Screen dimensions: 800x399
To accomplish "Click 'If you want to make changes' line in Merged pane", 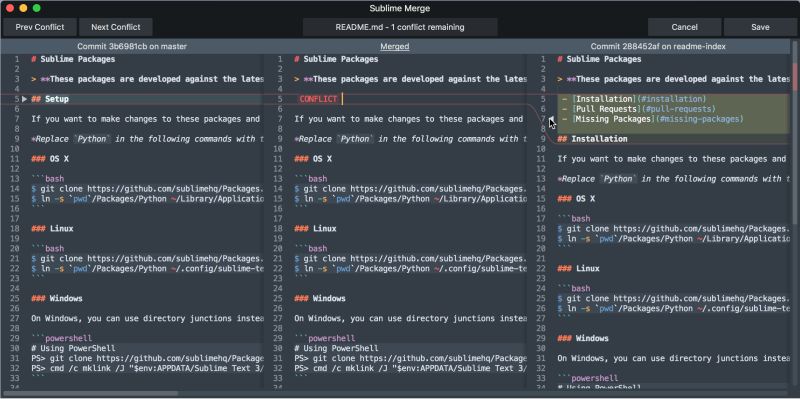I will point(410,119).
